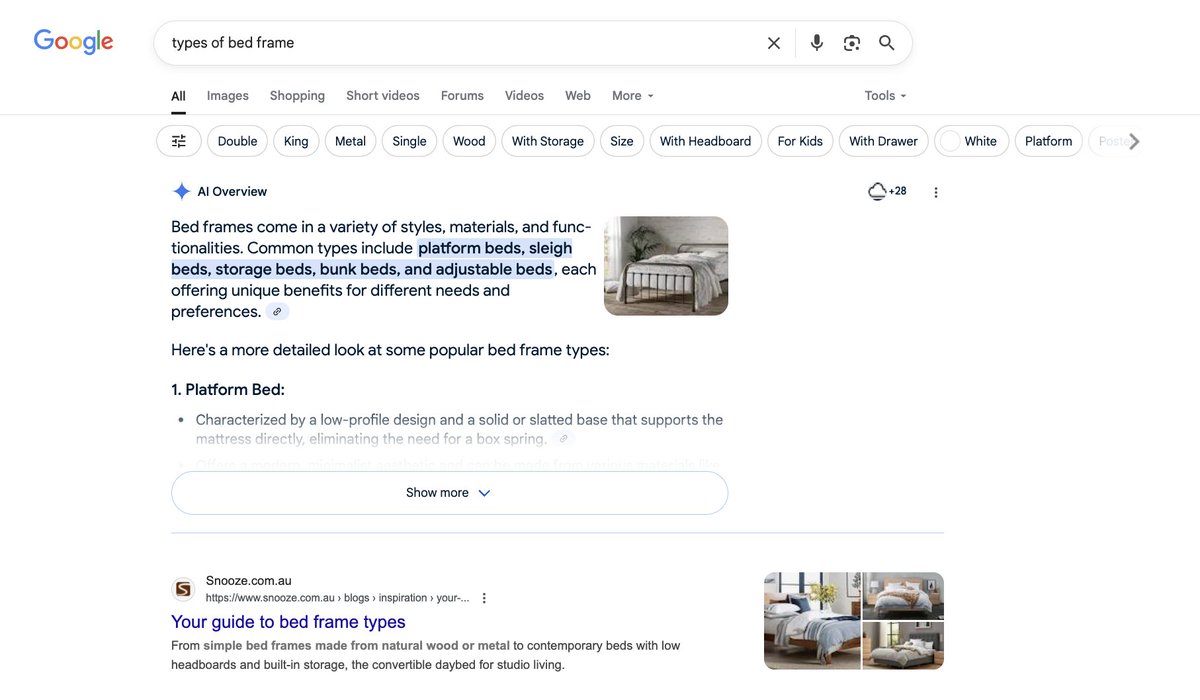Open the Tools dropdown

(886, 96)
